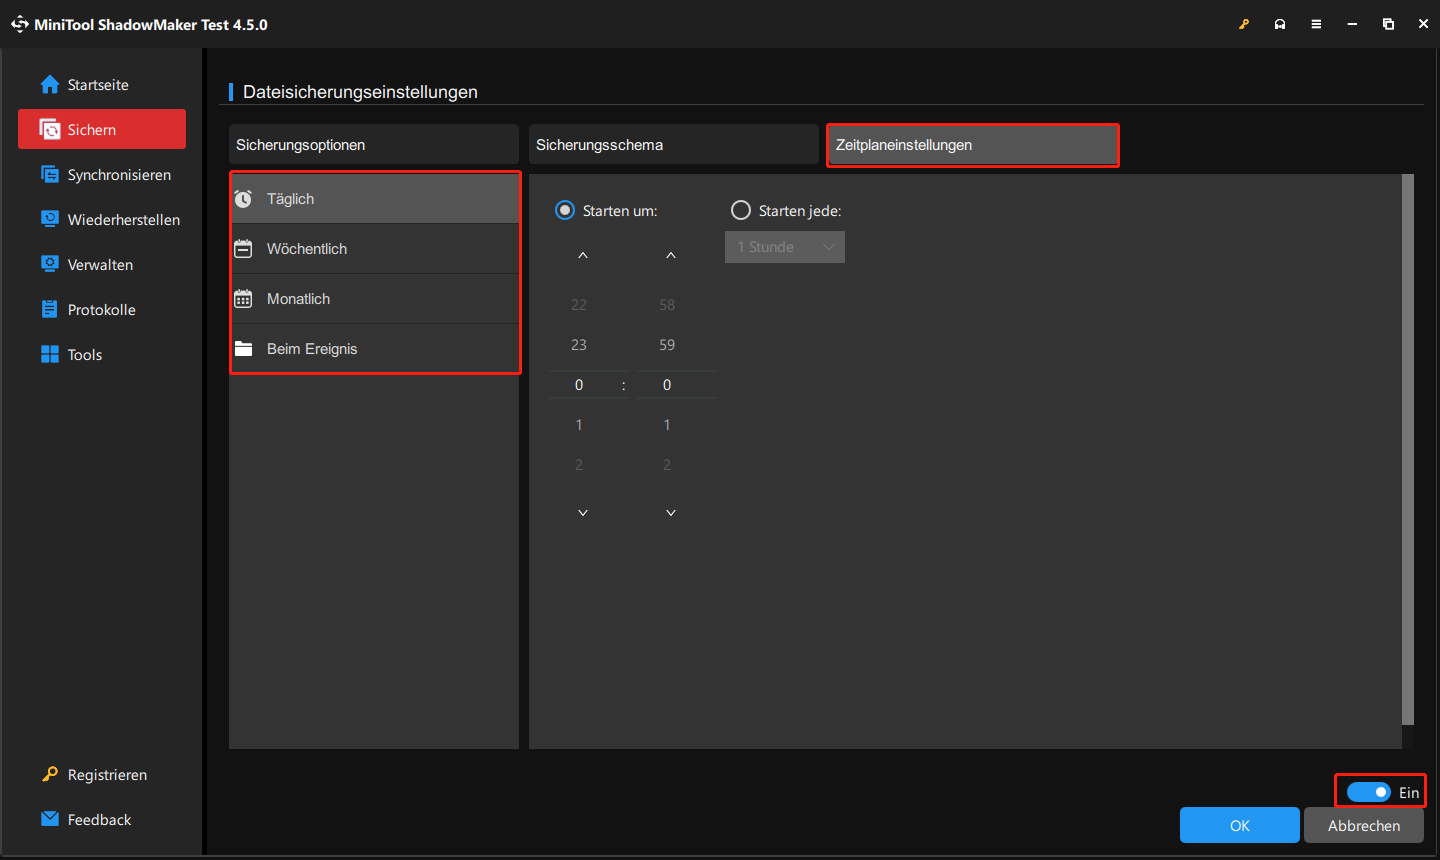The height and width of the screenshot is (860, 1440).
Task: Open Feedback in the sidebar
Action: click(x=102, y=820)
